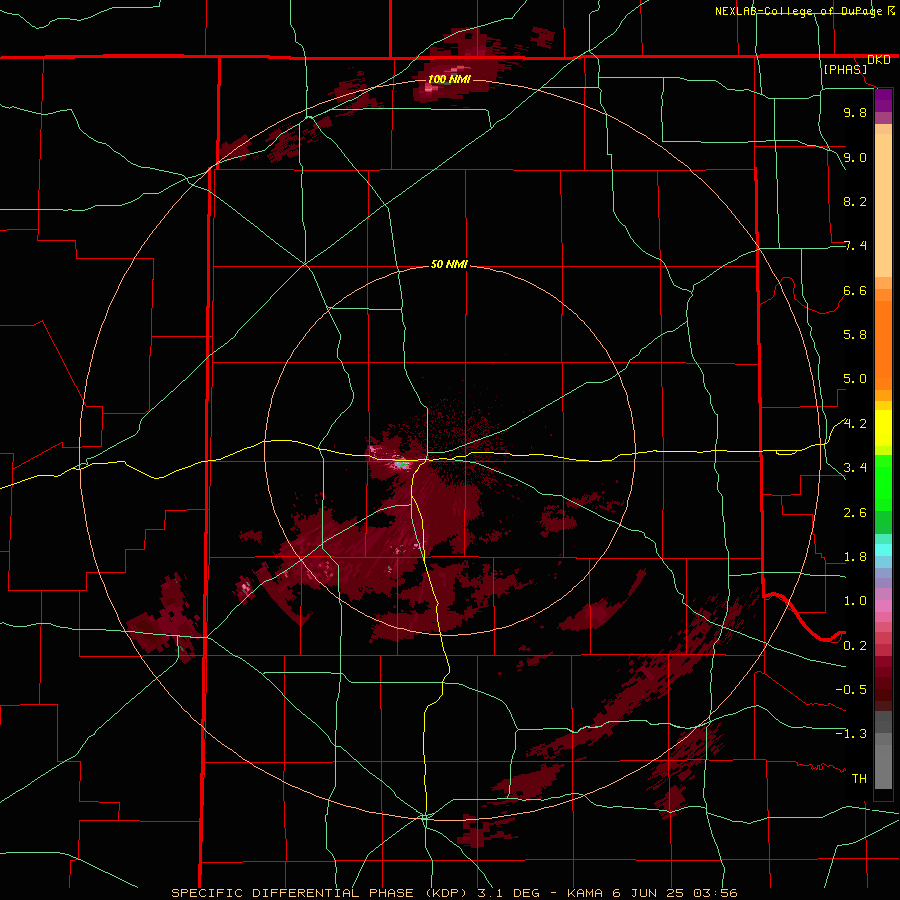Click the 9.8 scale value
This screenshot has height=900, width=900.
[855, 112]
